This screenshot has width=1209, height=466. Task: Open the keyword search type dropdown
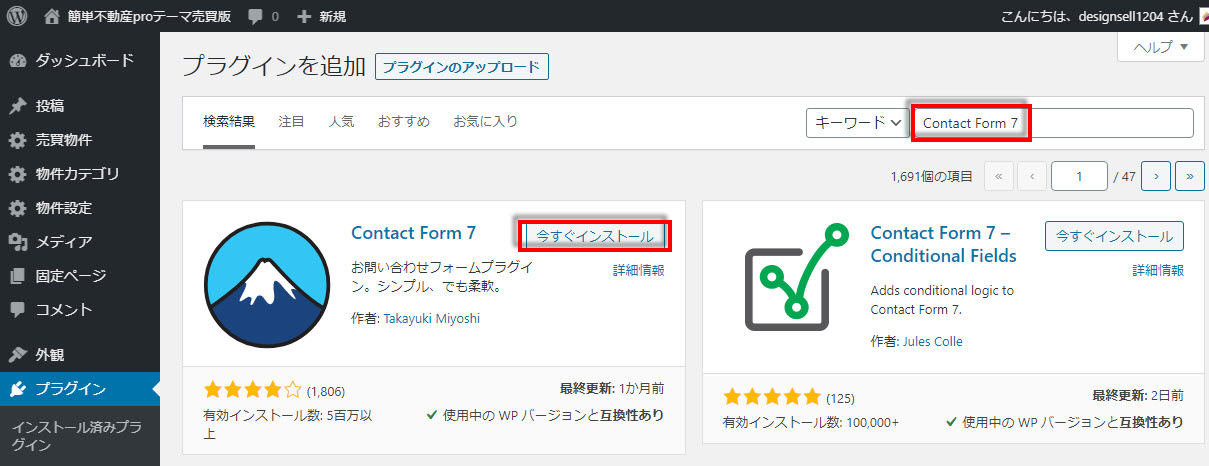click(x=856, y=122)
